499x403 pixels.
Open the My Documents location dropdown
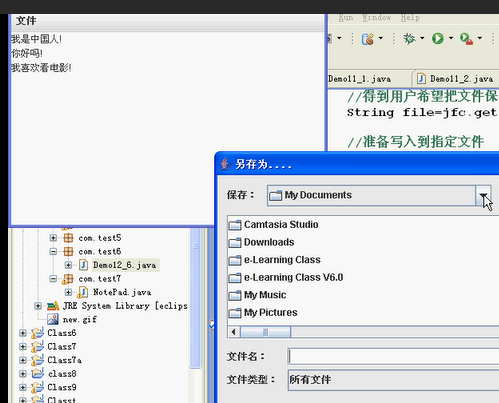click(483, 195)
